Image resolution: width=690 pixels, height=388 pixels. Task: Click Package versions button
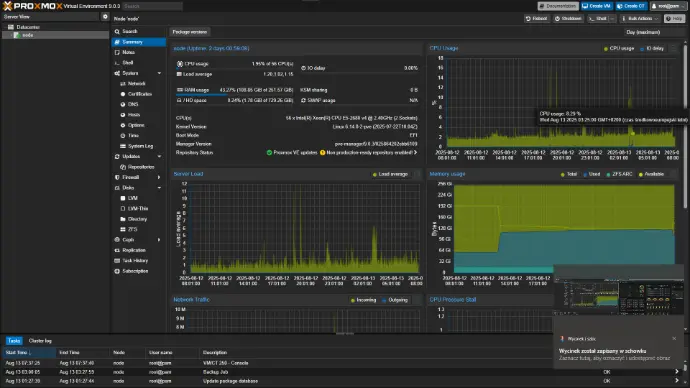tap(190, 32)
